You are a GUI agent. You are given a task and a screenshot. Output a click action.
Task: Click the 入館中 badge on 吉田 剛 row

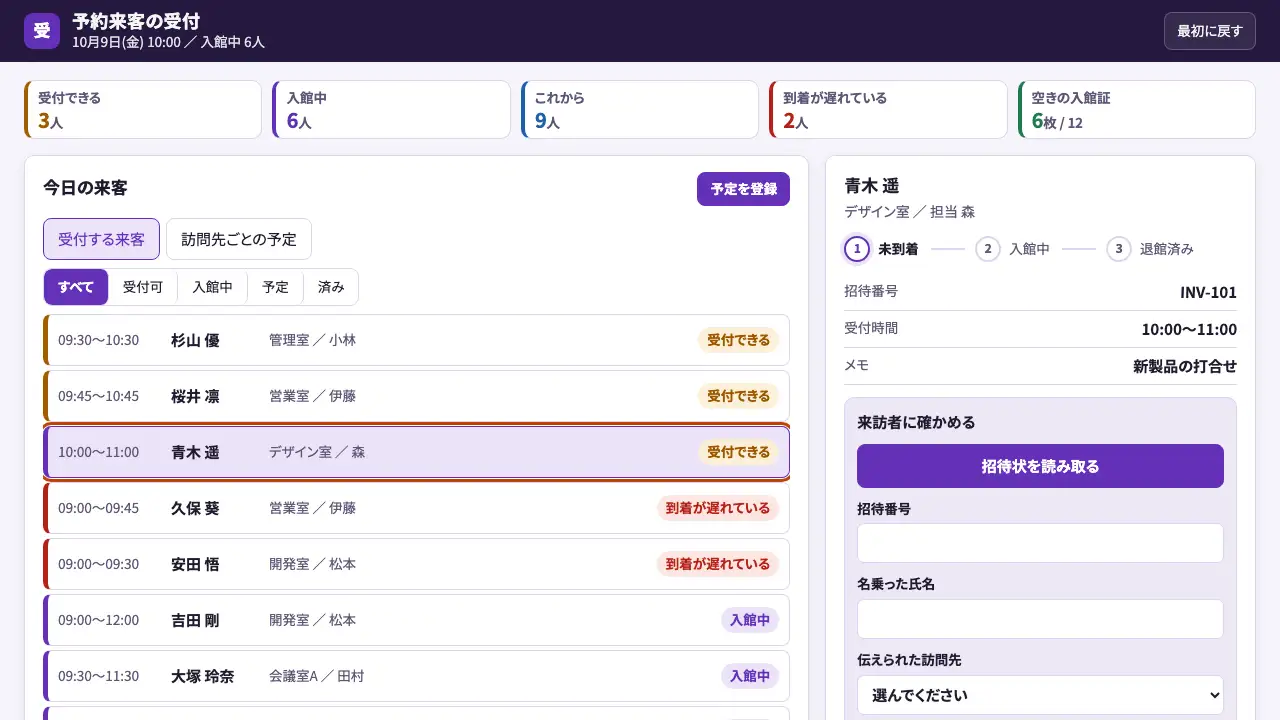point(750,620)
